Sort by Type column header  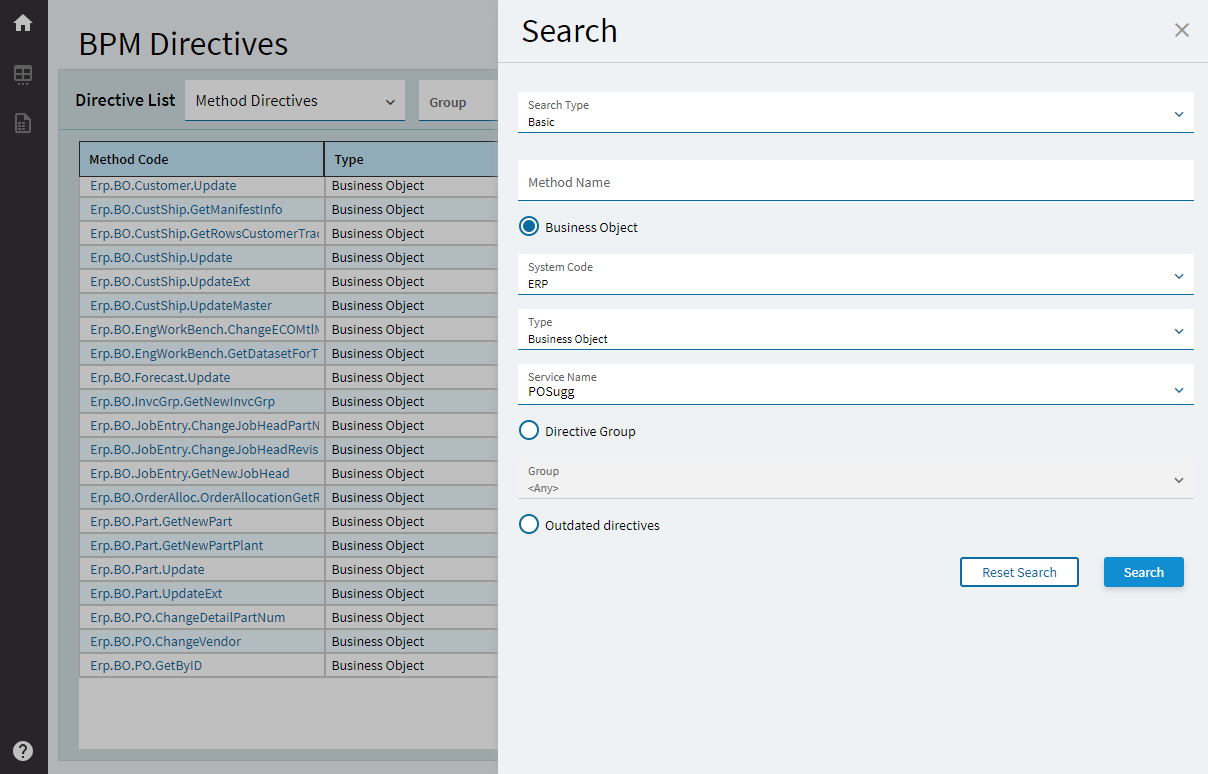tap(411, 159)
